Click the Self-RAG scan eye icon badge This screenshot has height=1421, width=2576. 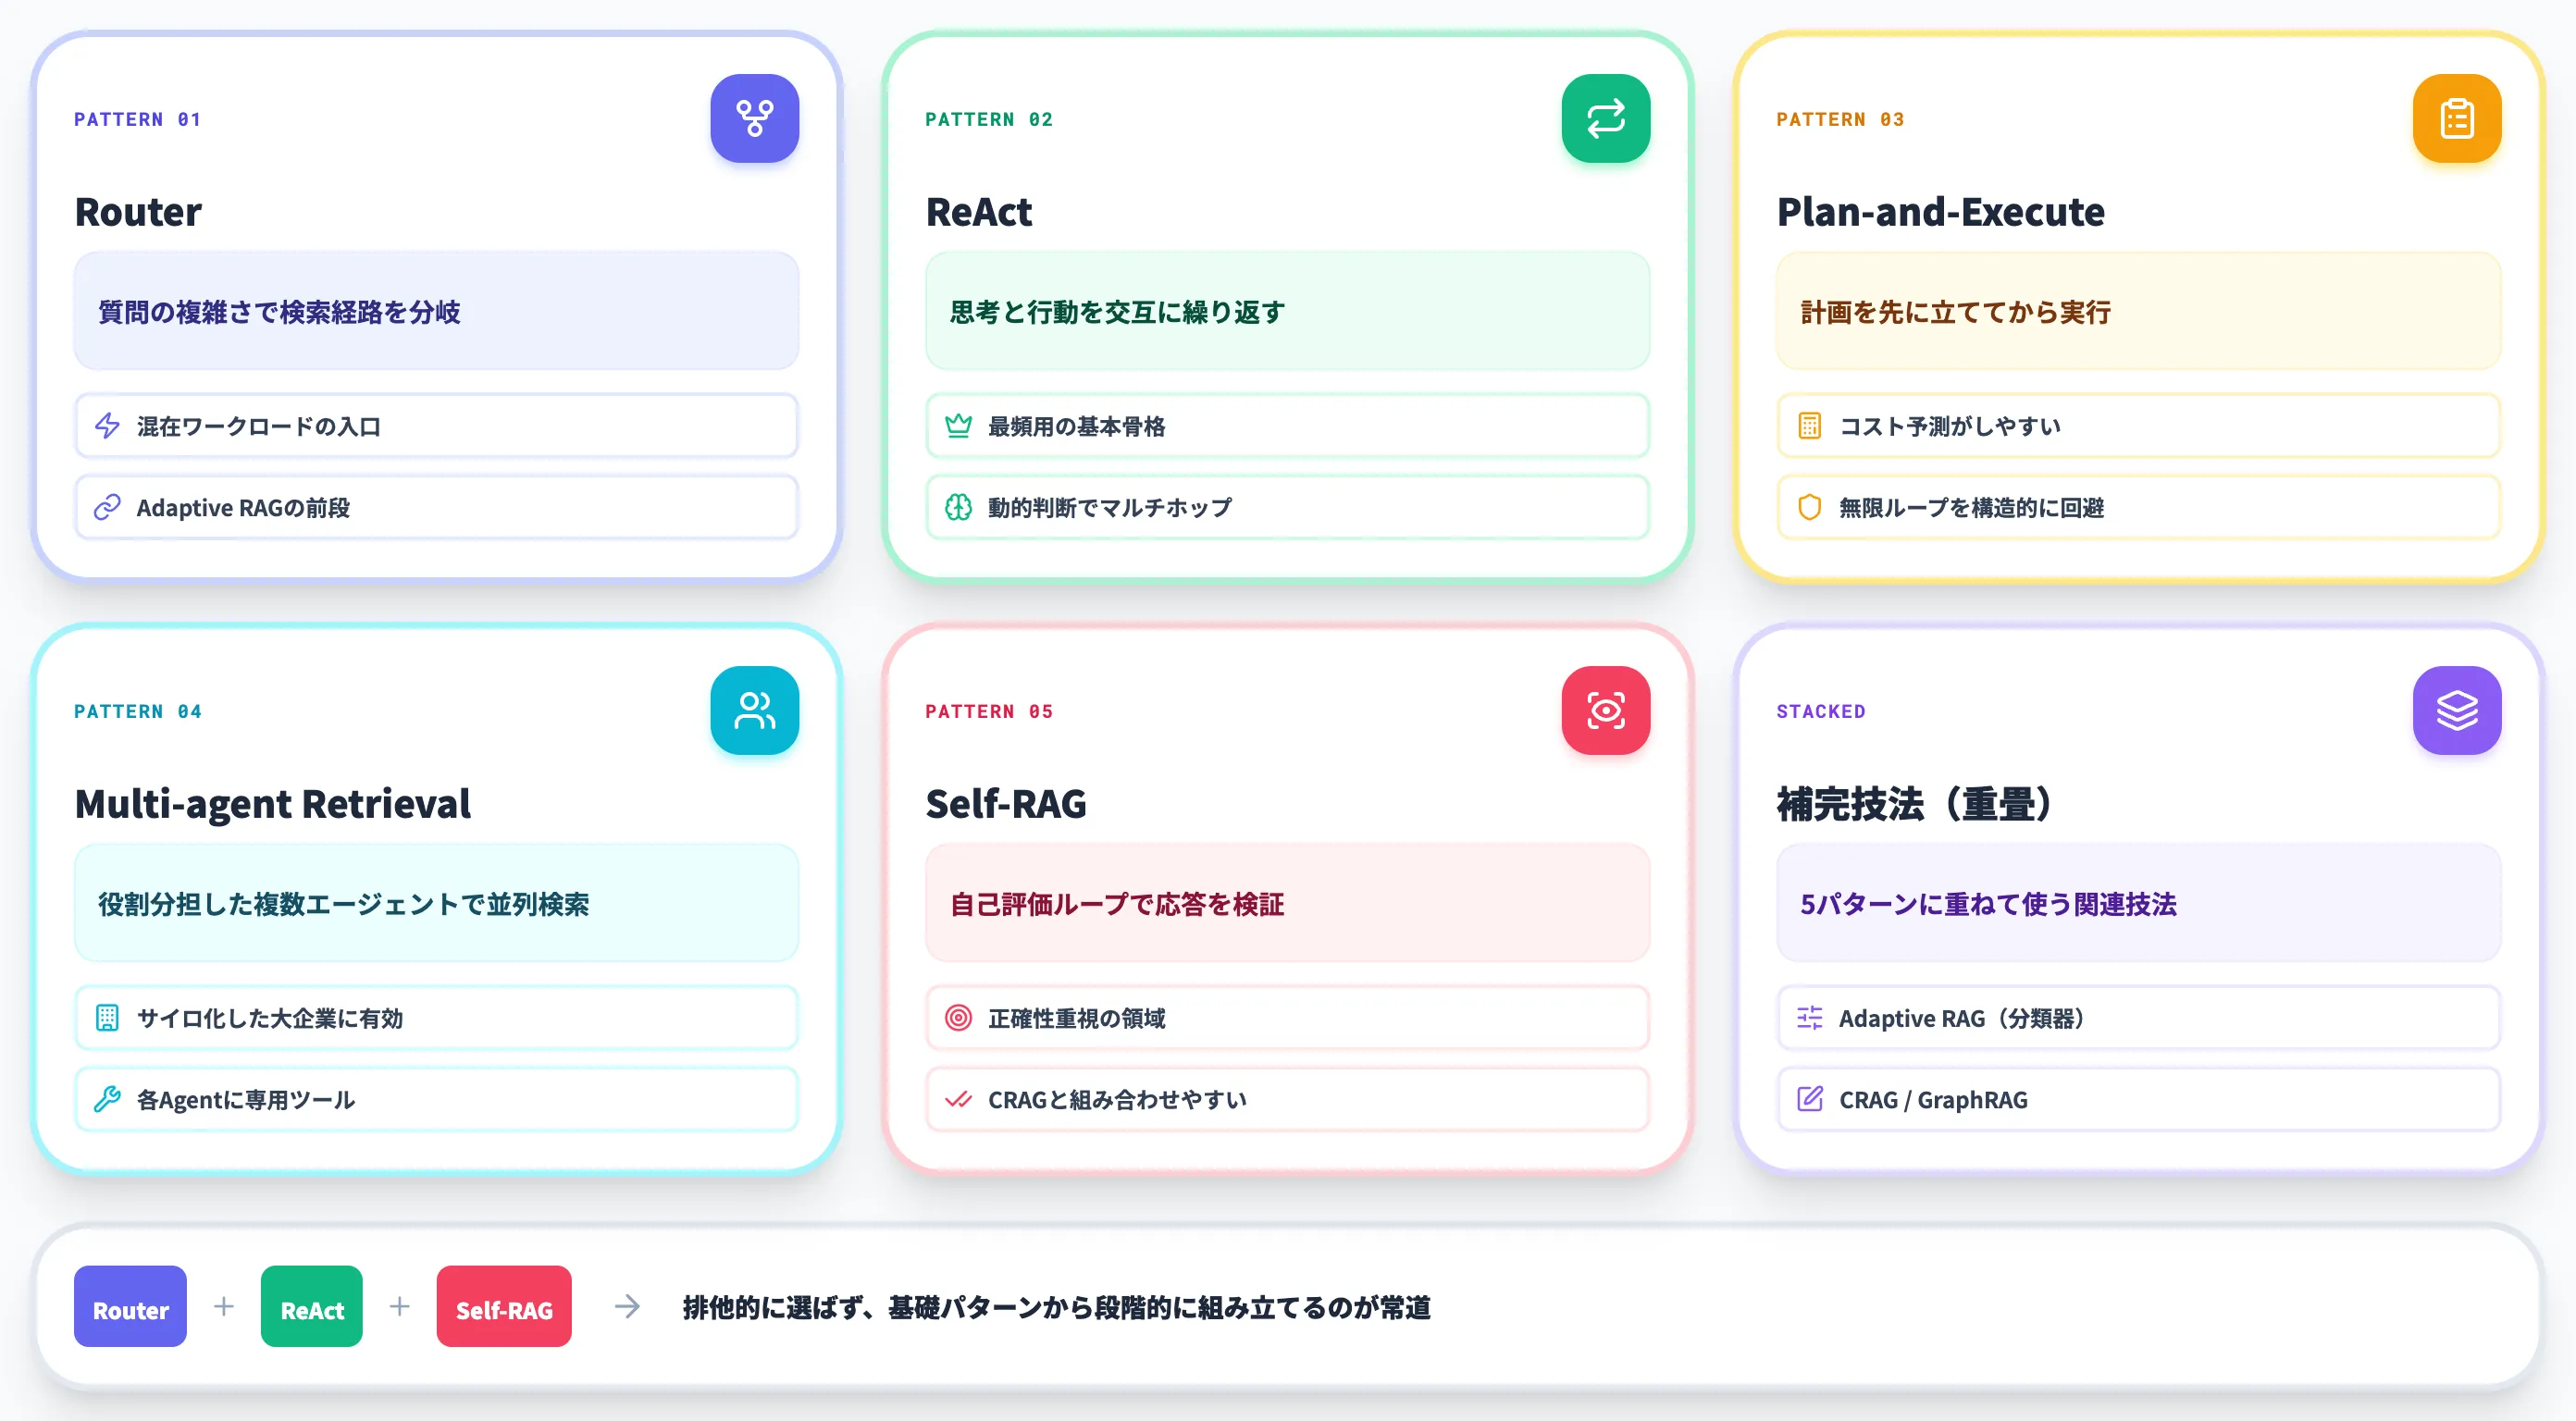[x=1605, y=710]
